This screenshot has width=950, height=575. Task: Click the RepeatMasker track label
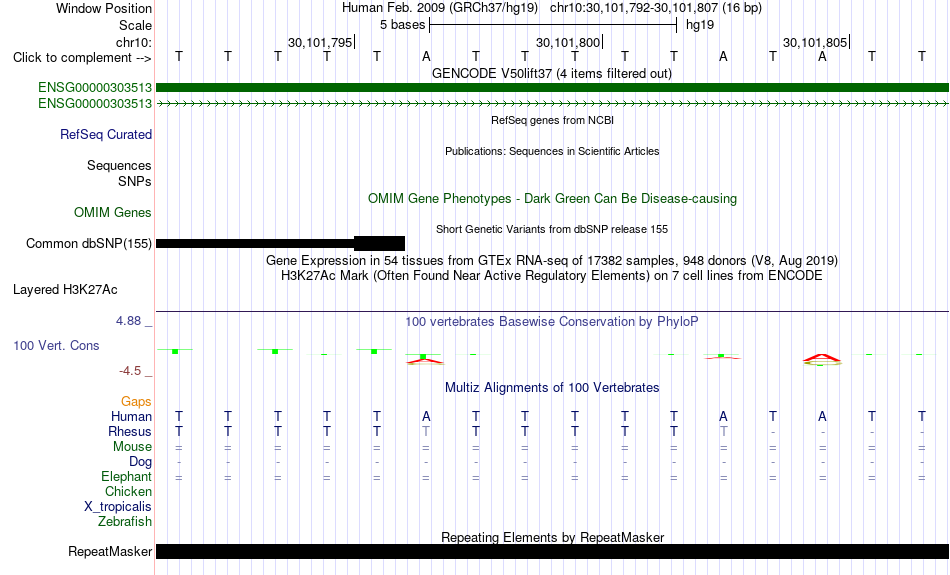point(110,551)
